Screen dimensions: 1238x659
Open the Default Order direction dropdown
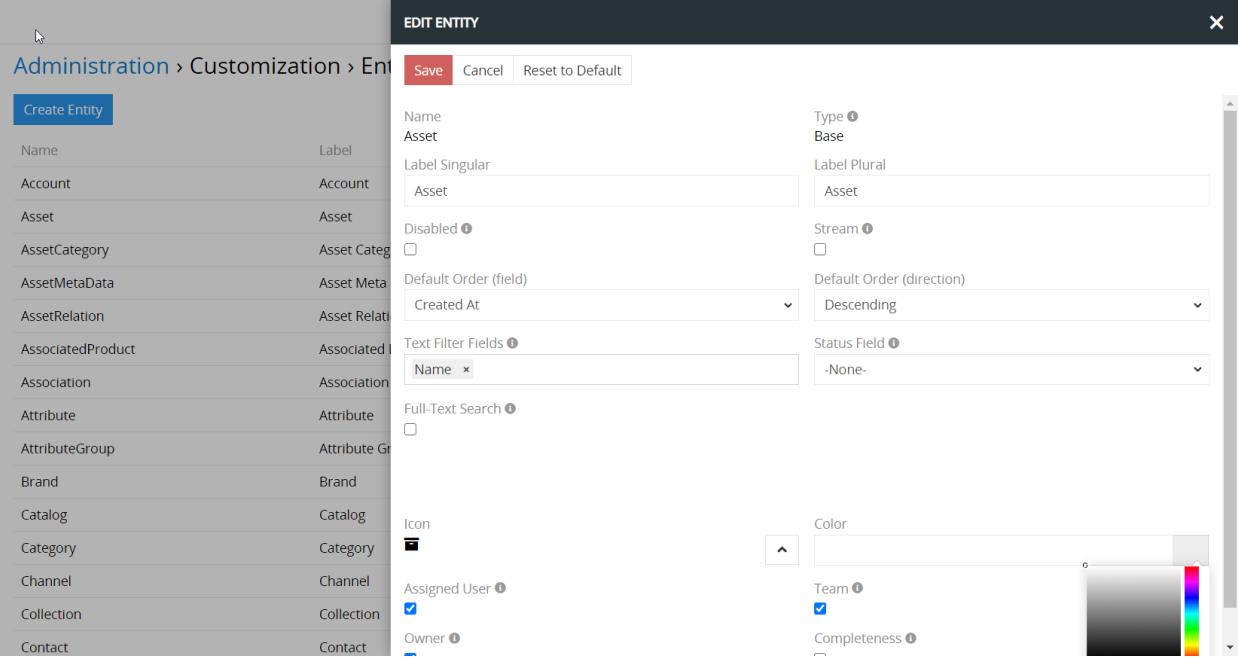1011,305
